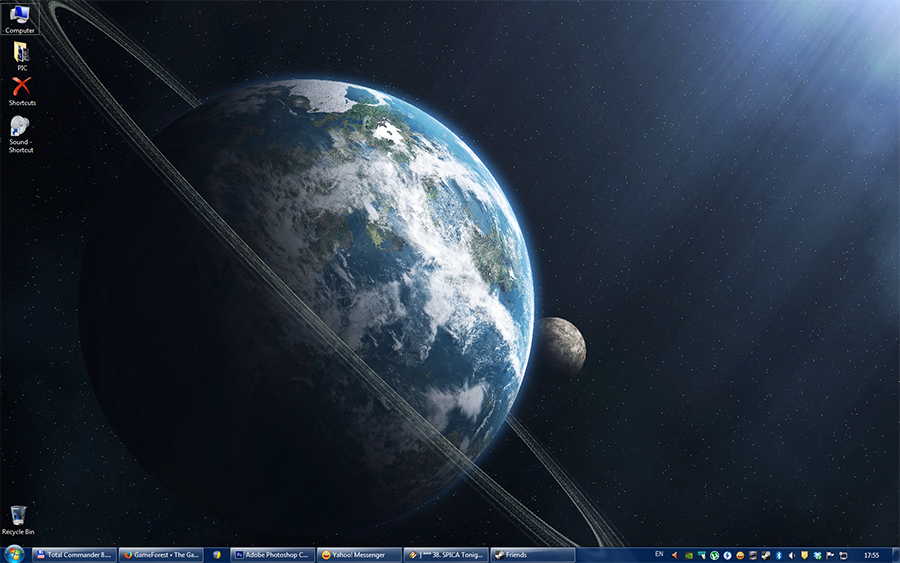This screenshot has height=563, width=900.
Task: Click the blue lightning bolt tray icon
Action: tap(727, 556)
